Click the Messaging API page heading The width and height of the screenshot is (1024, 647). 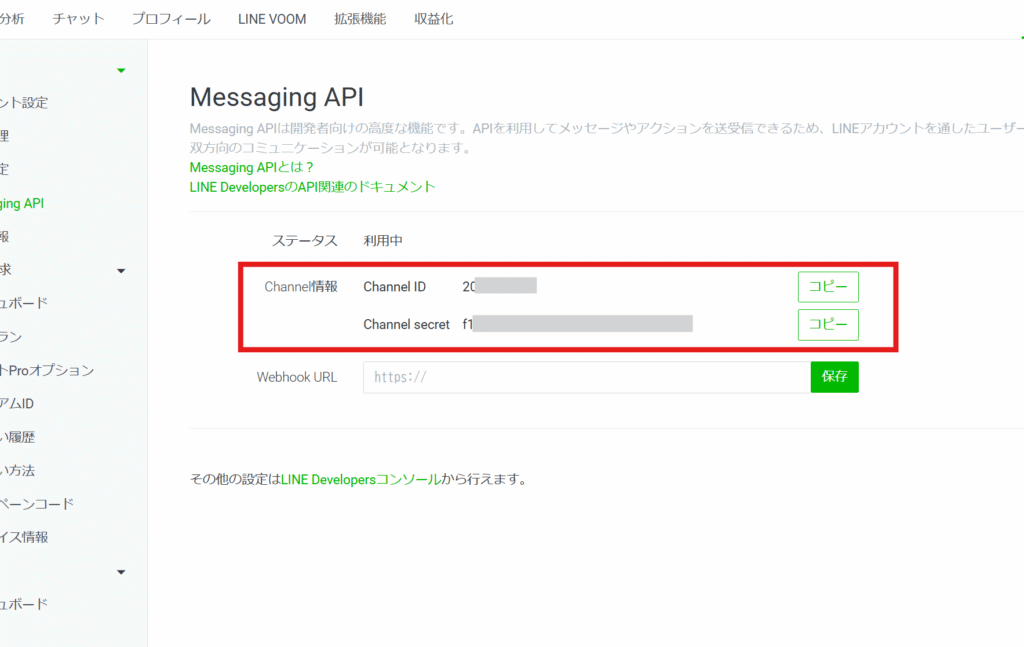276,97
